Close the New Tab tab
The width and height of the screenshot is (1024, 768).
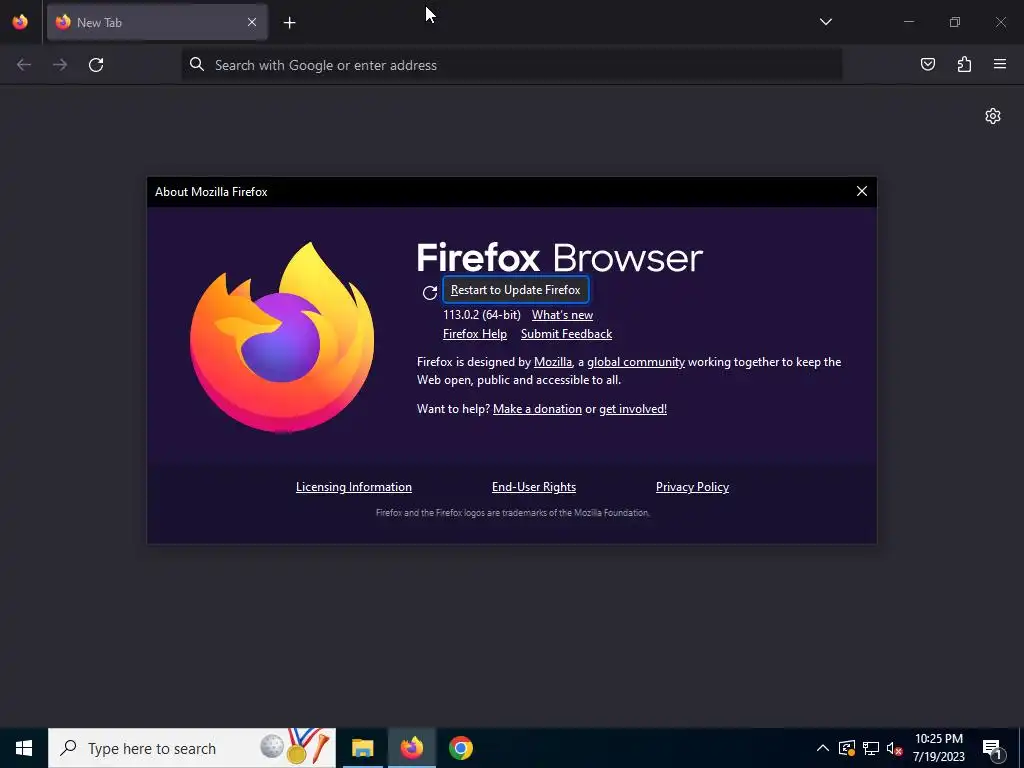252,22
